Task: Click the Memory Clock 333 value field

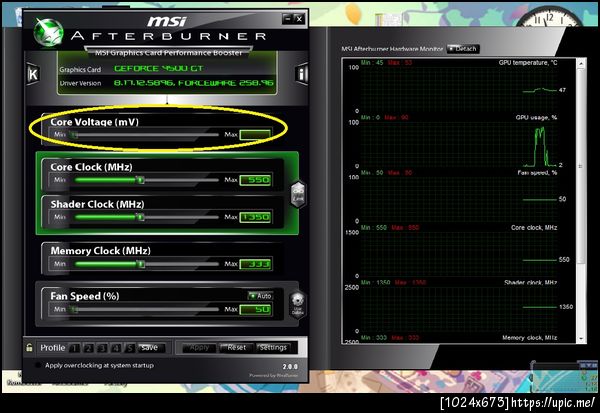Action: pos(255,264)
